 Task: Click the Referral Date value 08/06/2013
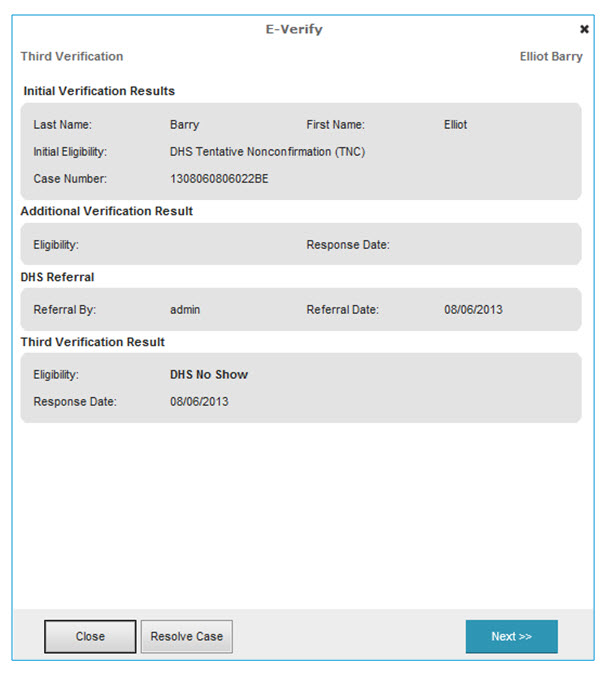[473, 310]
